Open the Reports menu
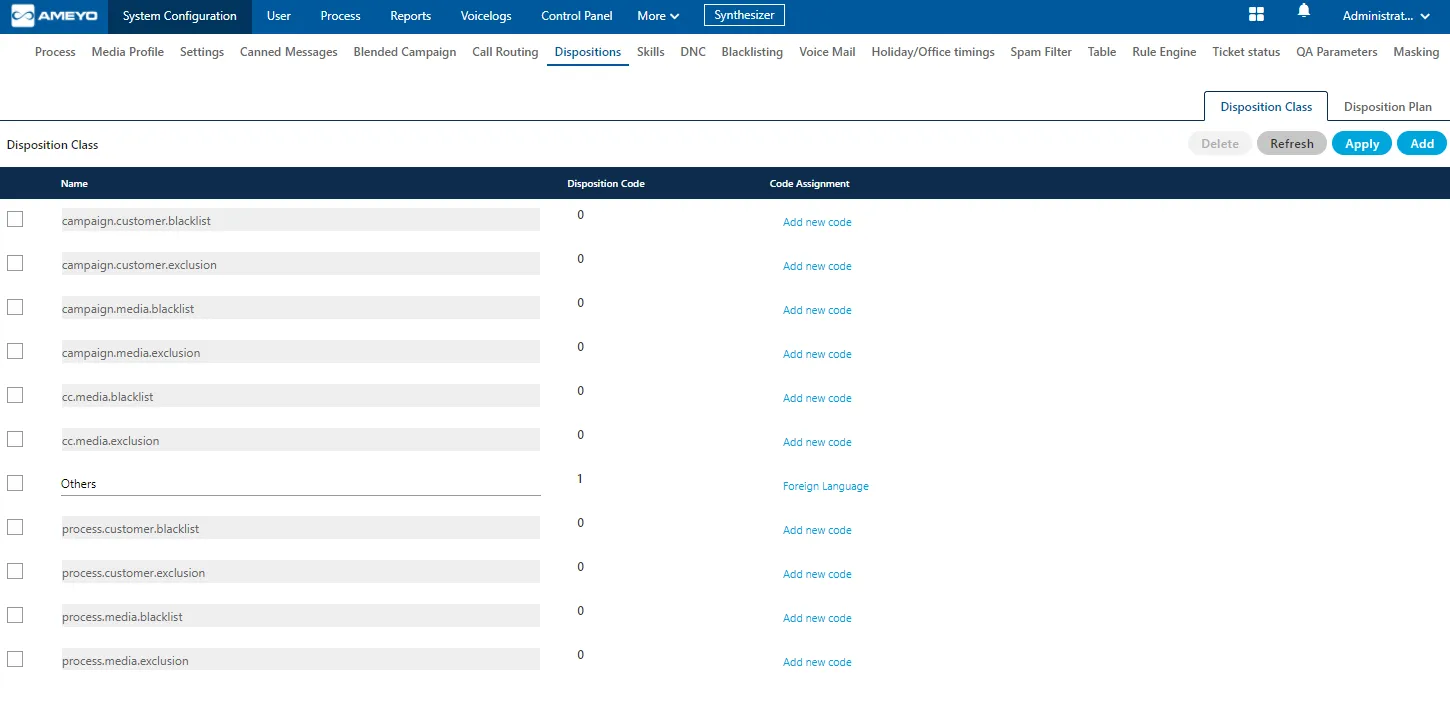1450x703 pixels. click(x=411, y=16)
